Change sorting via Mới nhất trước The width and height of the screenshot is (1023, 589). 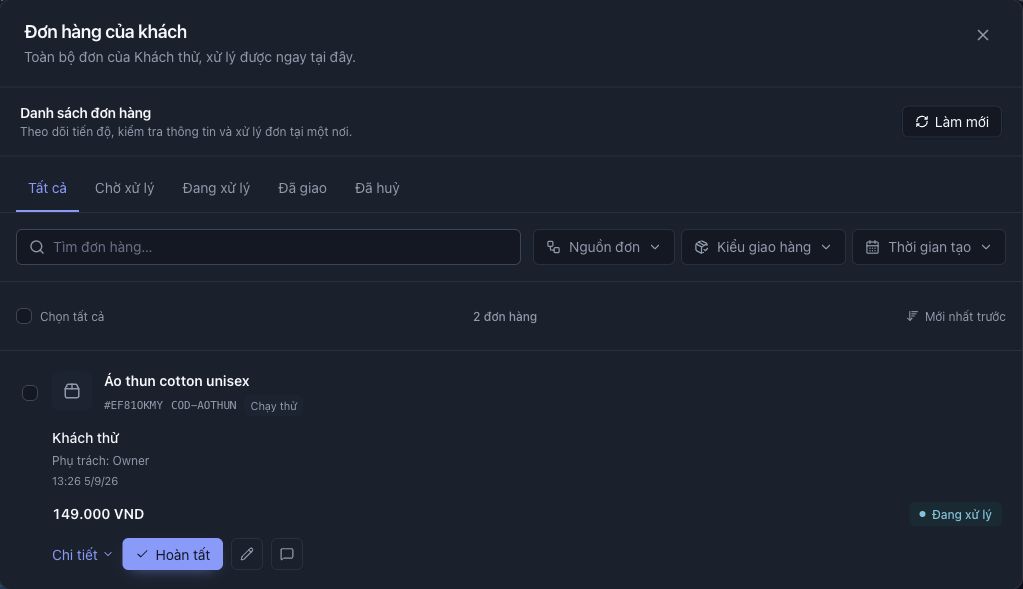click(956, 316)
